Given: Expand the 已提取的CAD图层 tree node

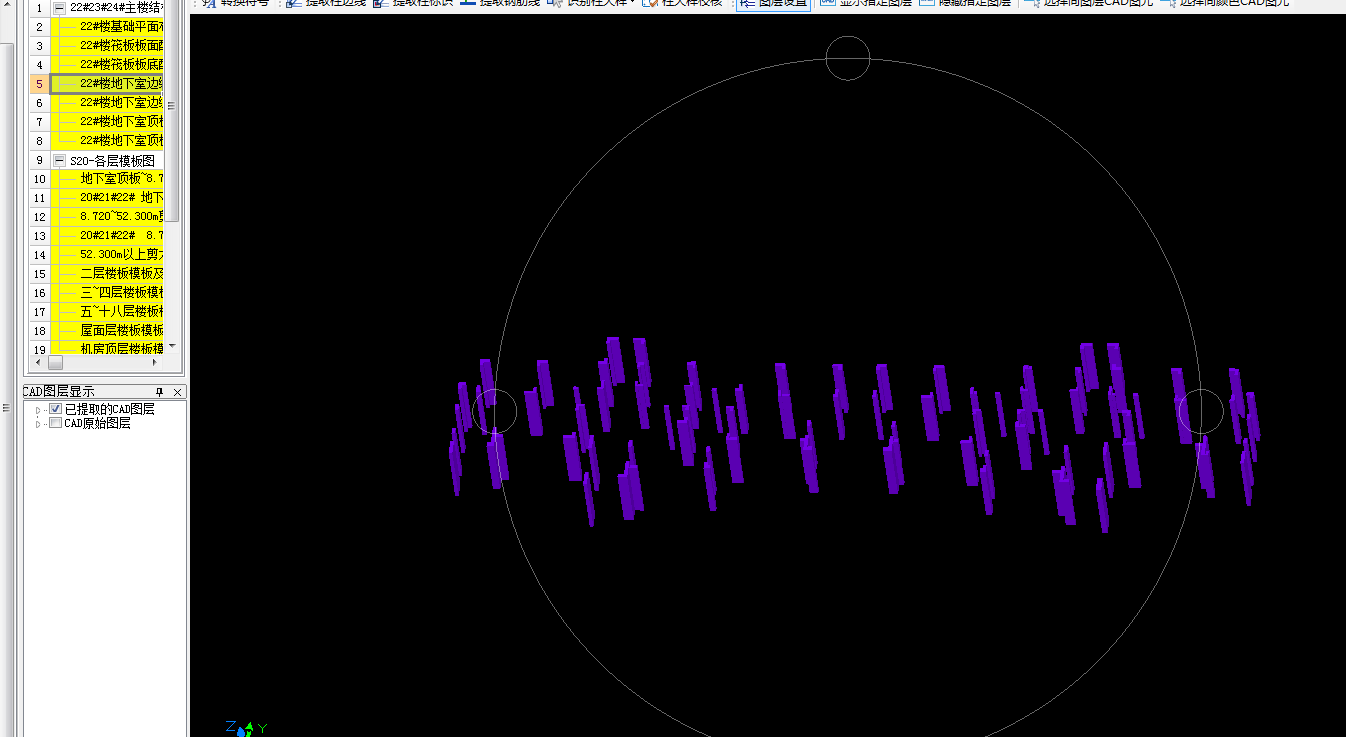Looking at the screenshot, I should pyautogui.click(x=39, y=410).
